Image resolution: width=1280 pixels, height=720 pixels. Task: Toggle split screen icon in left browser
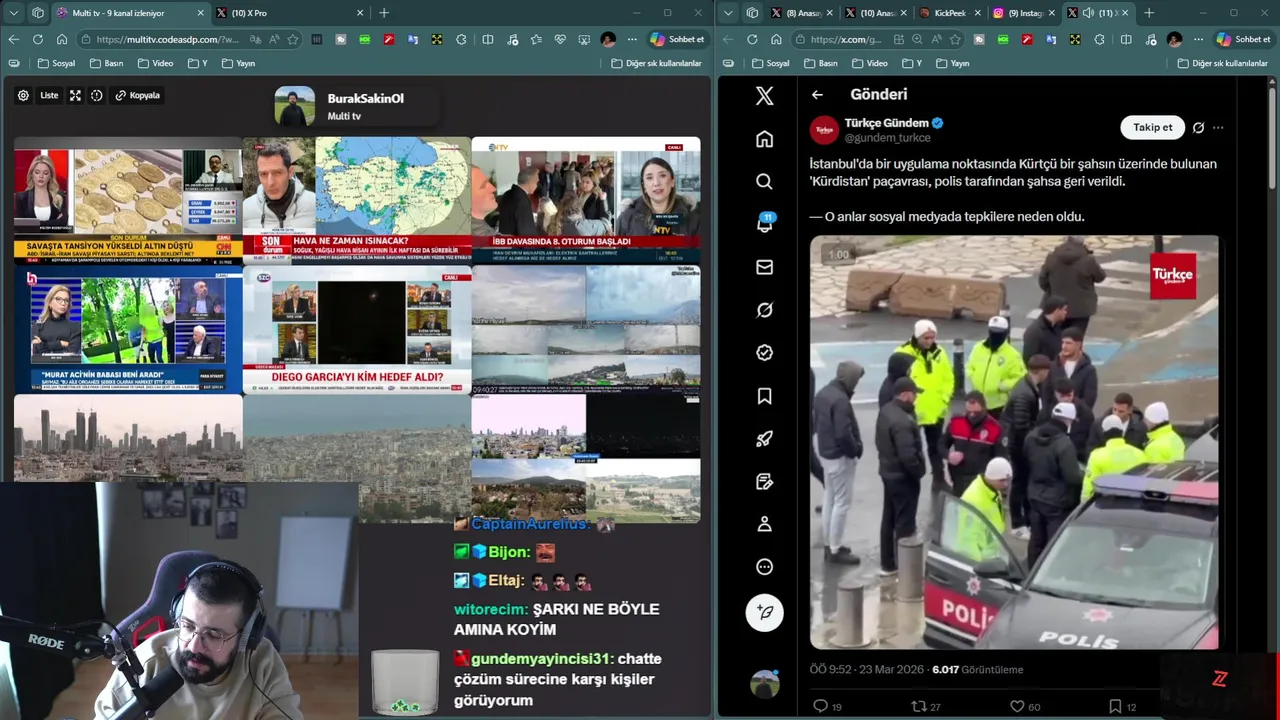coord(487,39)
